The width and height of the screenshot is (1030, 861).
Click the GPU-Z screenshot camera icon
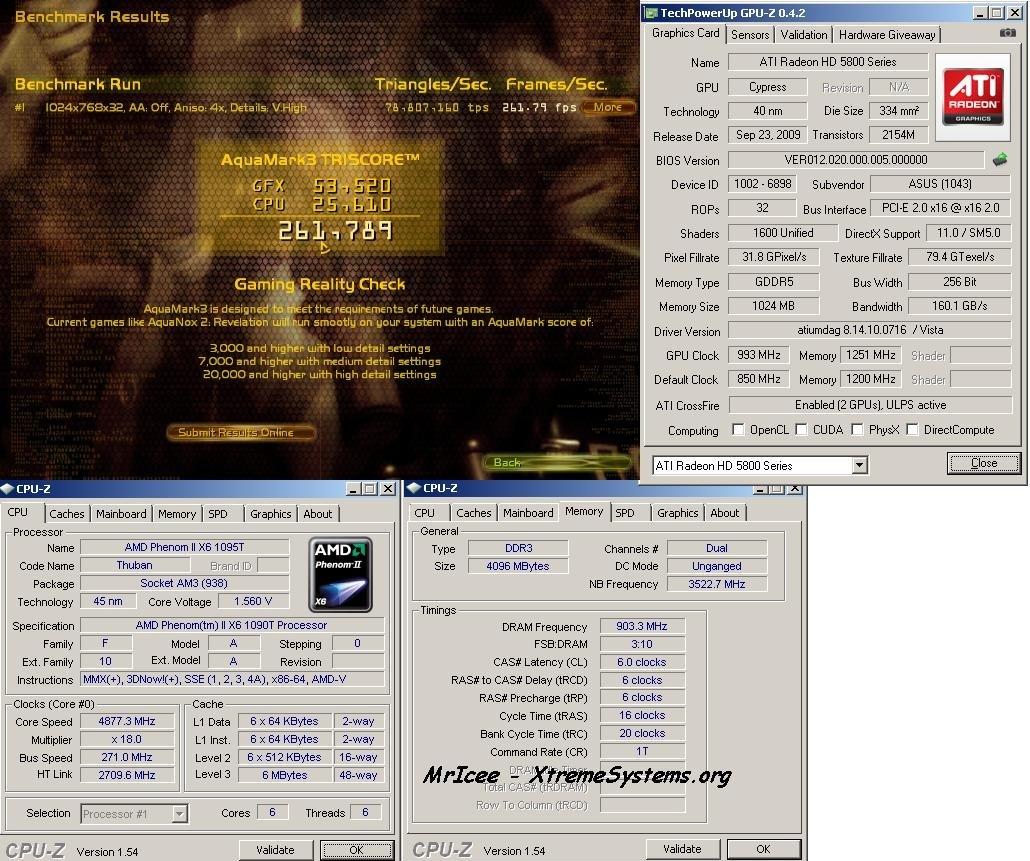(1007, 33)
